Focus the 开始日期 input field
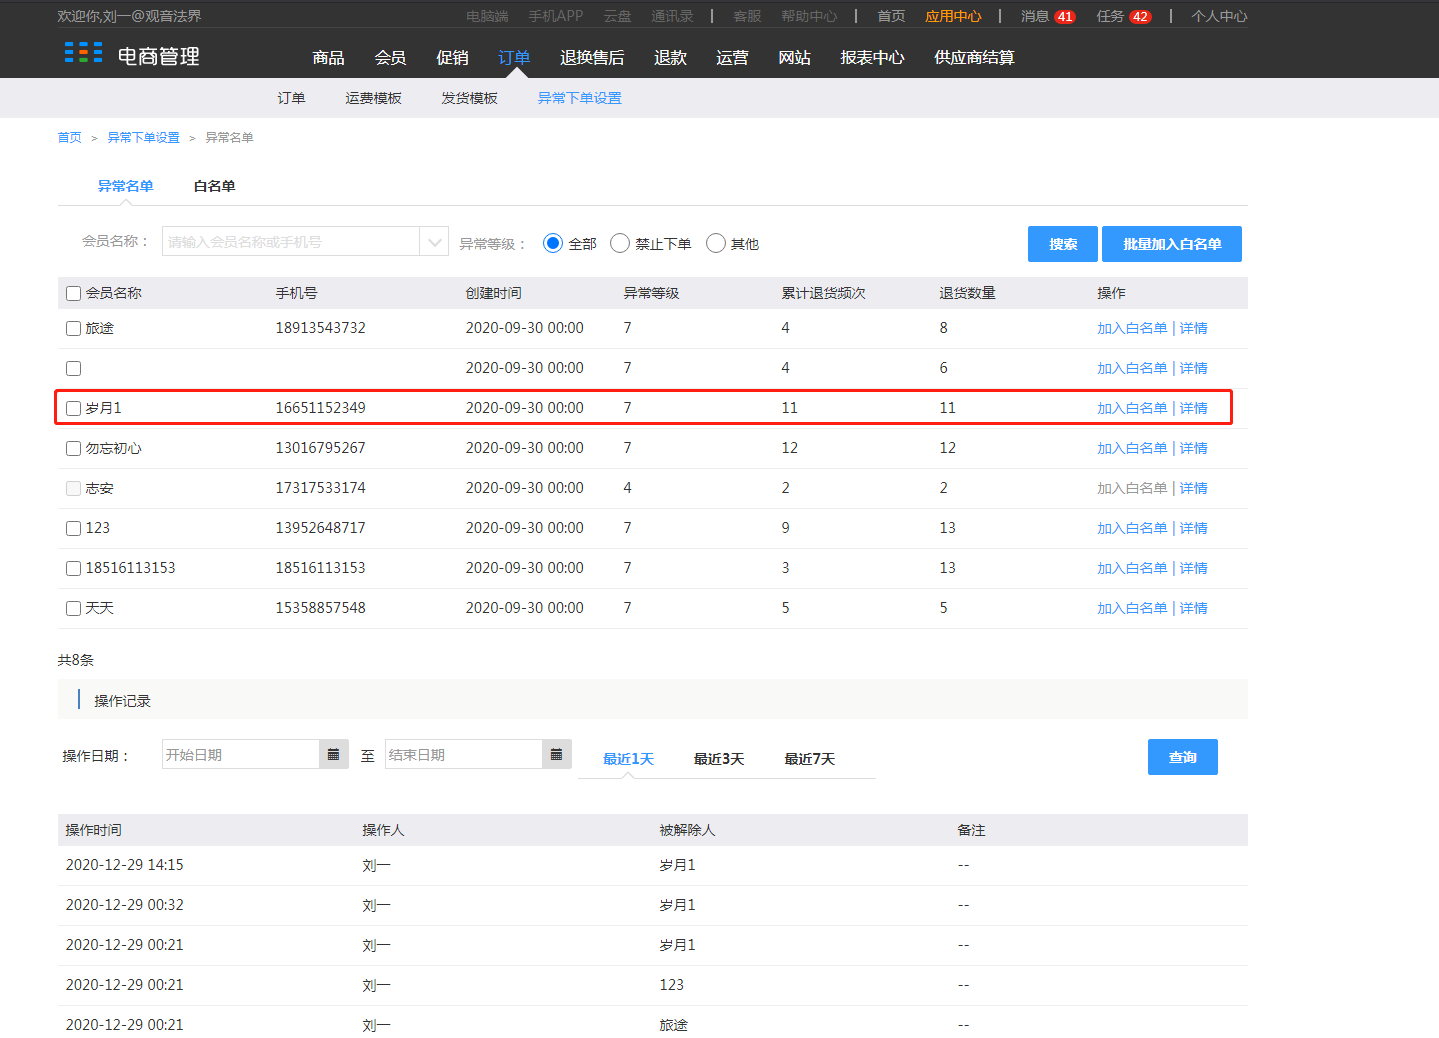The image size is (1439, 1038). 241,754
